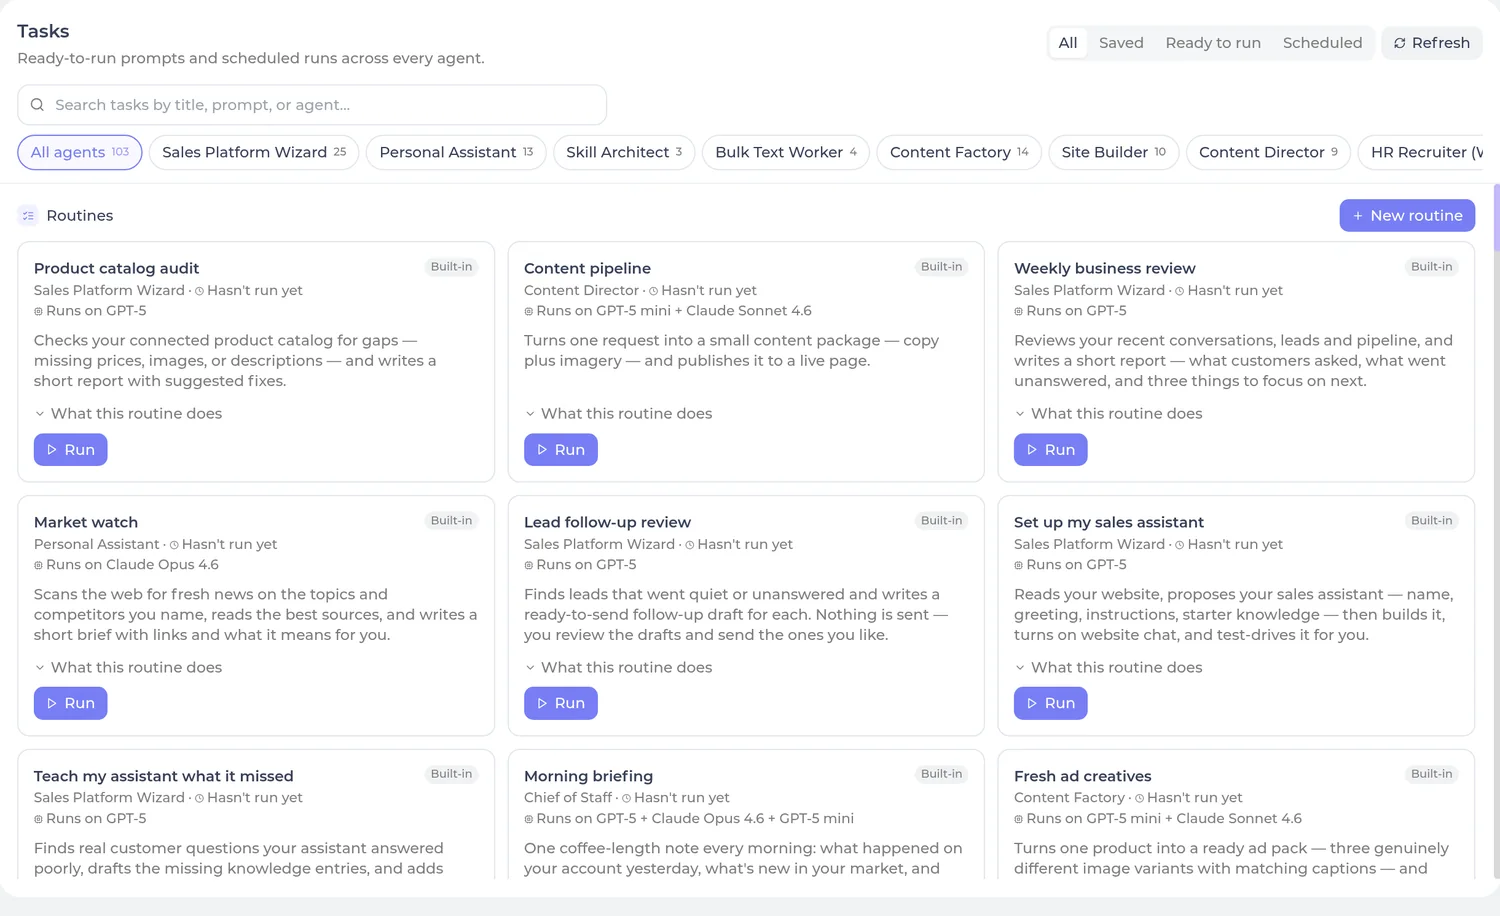This screenshot has width=1500, height=916.
Task: Run the Lead follow-up review routine
Action: [560, 703]
